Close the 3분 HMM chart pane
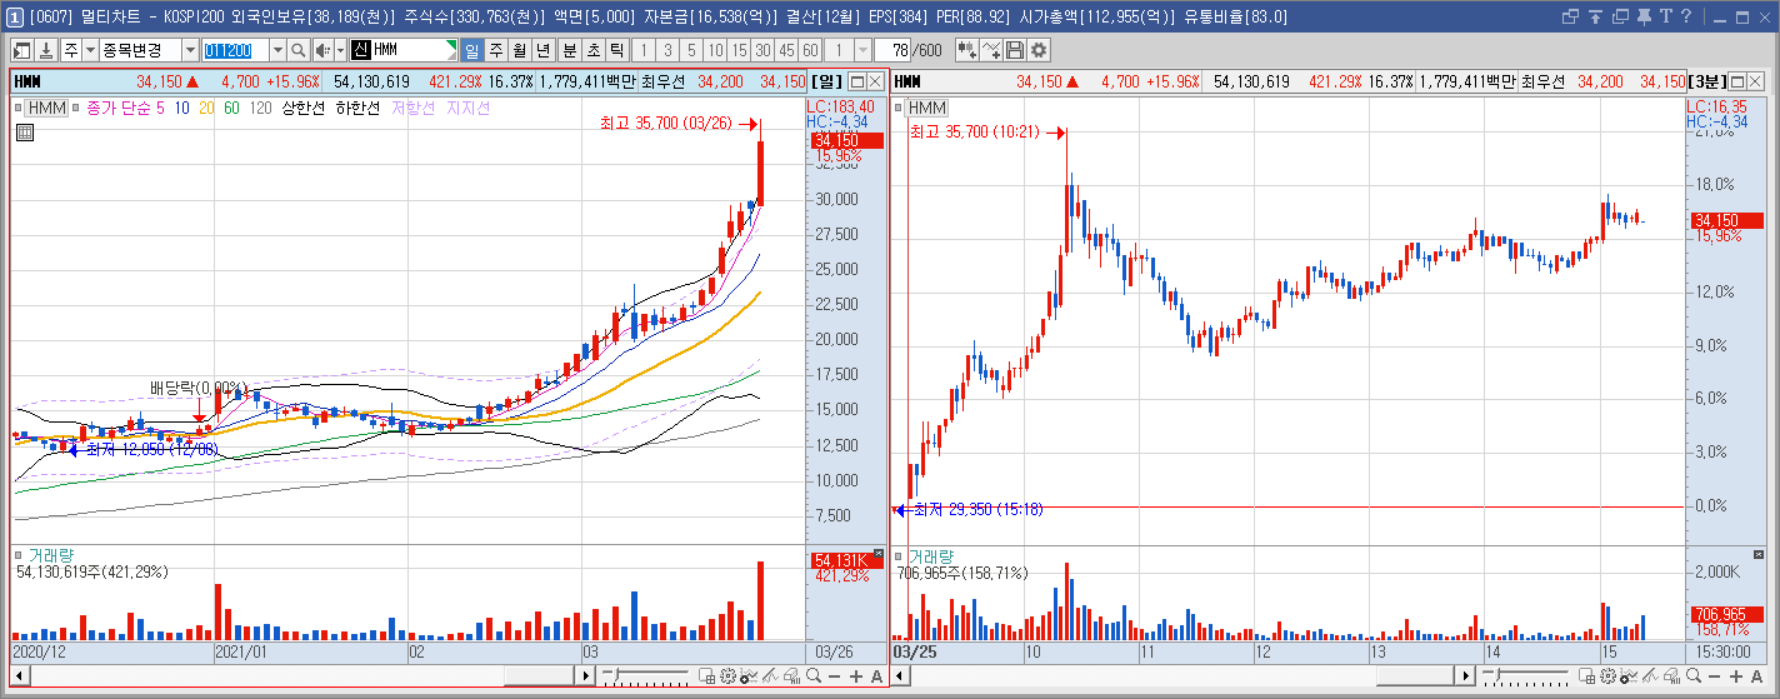The image size is (1780, 699). click(x=1755, y=82)
